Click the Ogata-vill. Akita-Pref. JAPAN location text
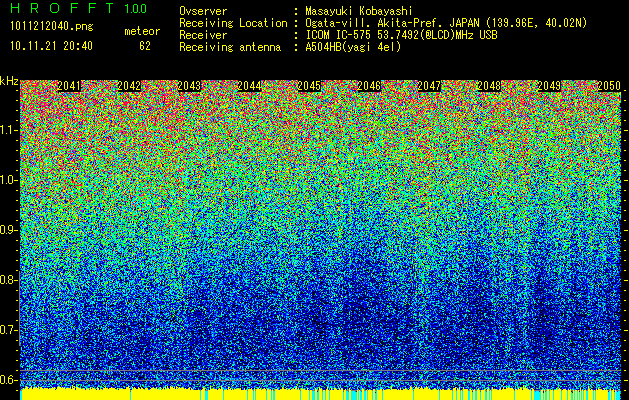This screenshot has width=629, height=400. tap(446, 23)
